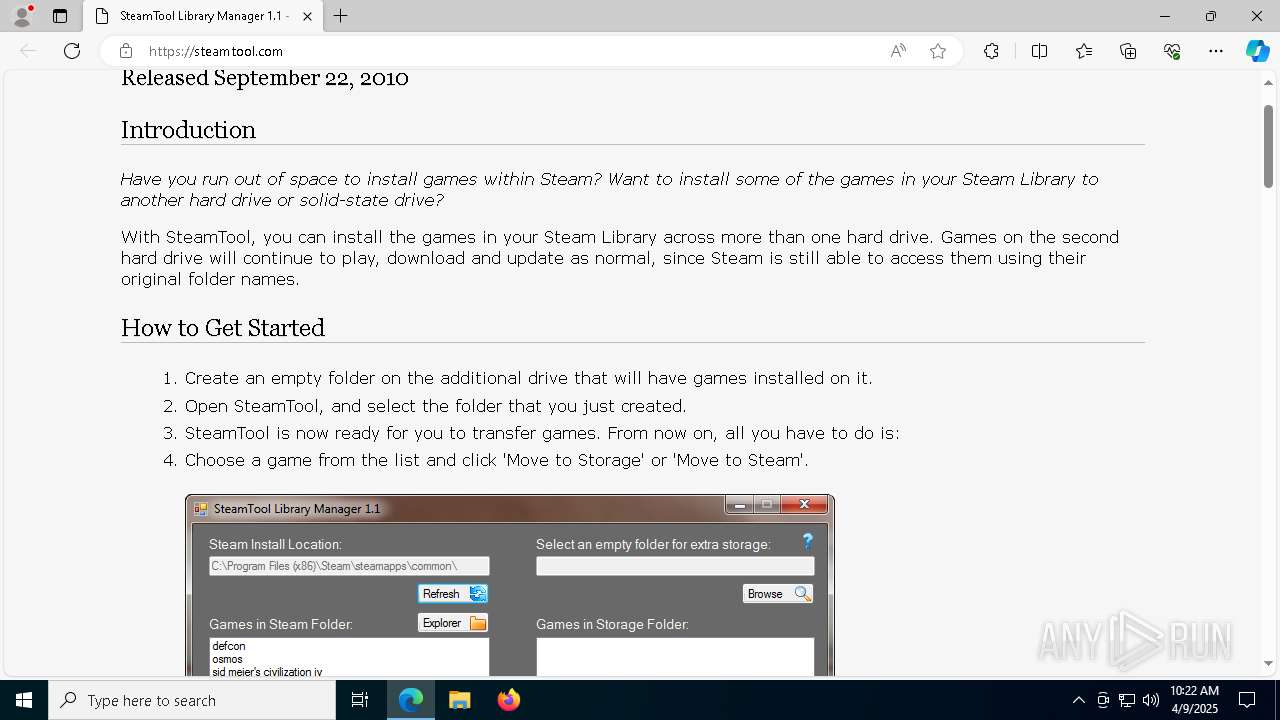The width and height of the screenshot is (1280, 720).
Task: Open a new tab with plus button
Action: (x=341, y=16)
